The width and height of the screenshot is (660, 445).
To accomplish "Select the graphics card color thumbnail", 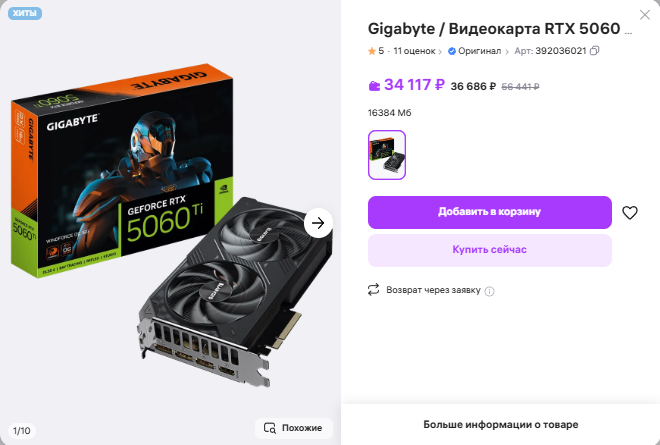I will [x=387, y=155].
